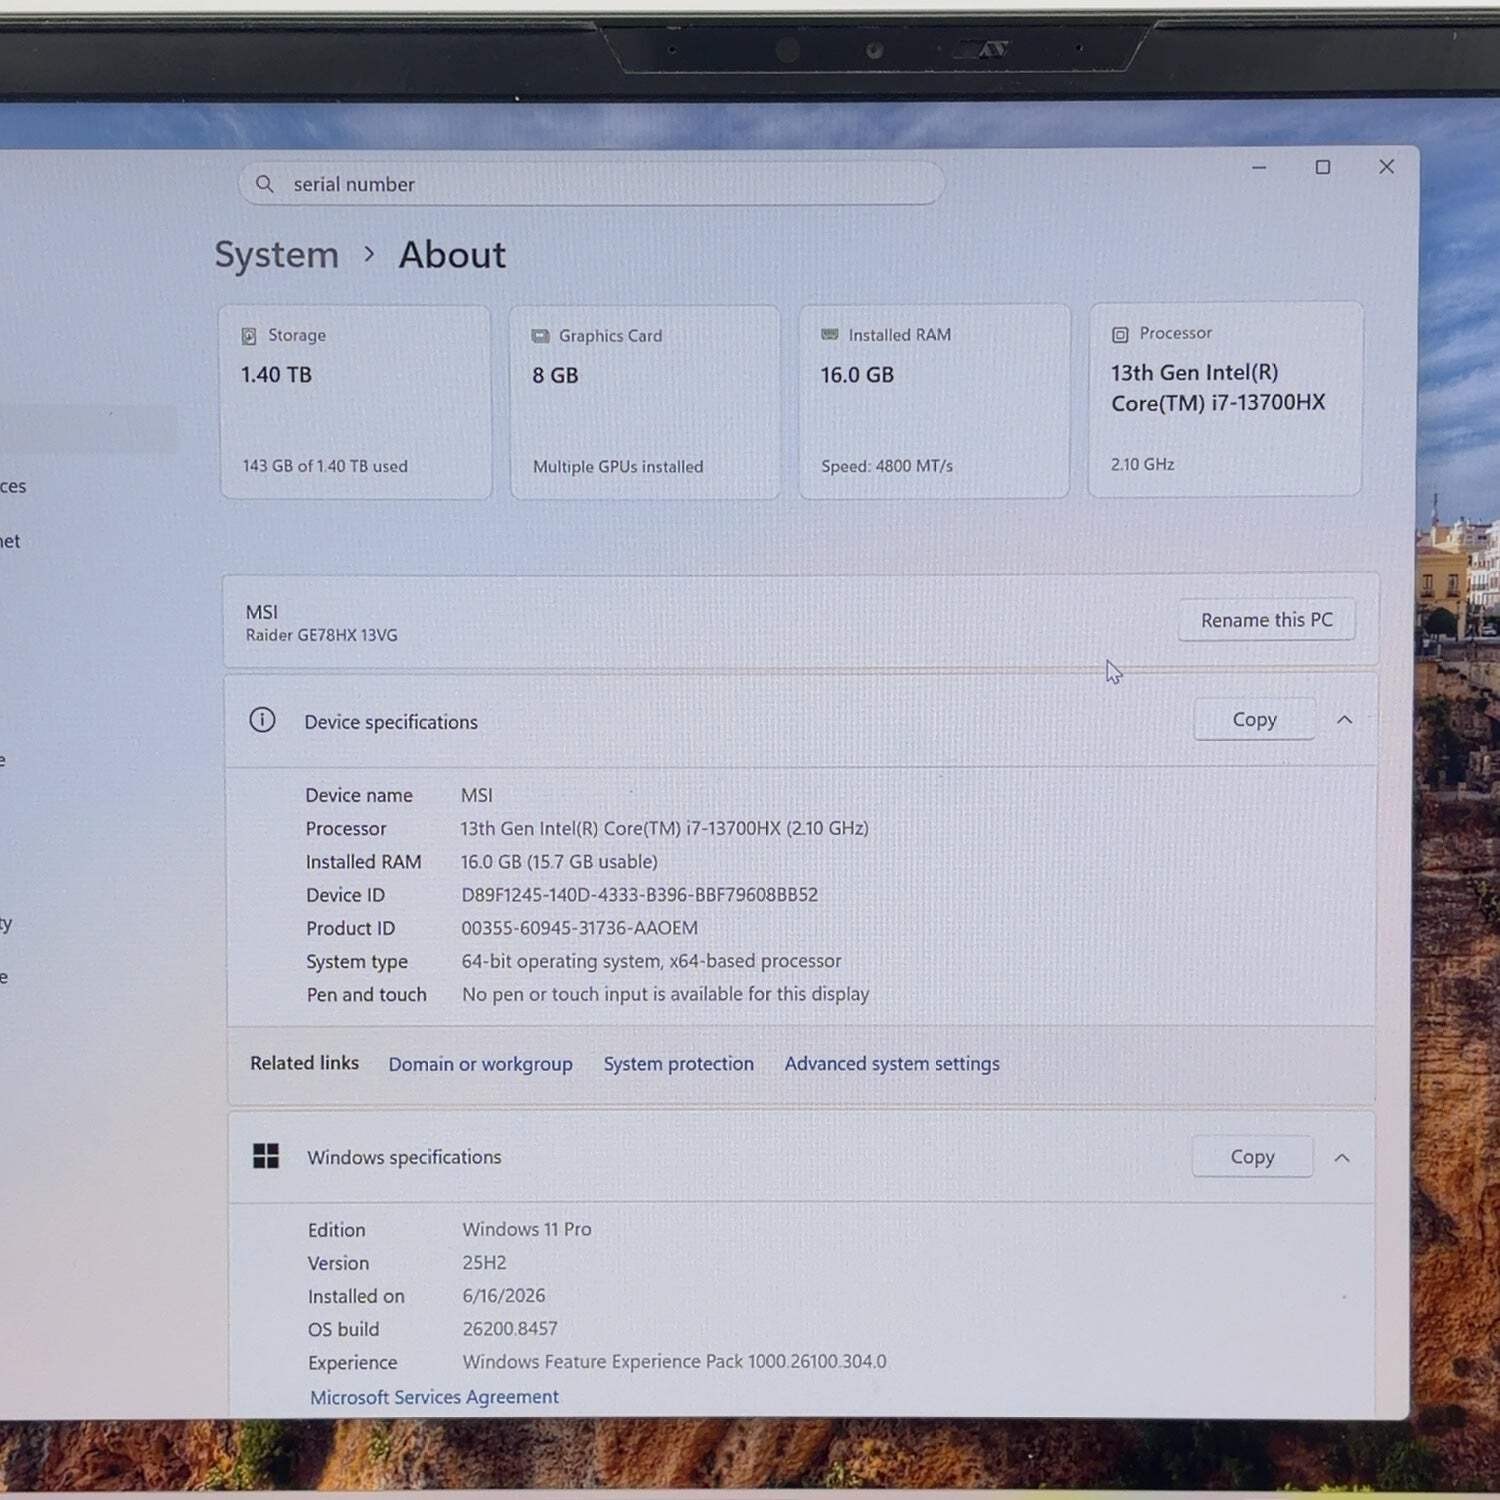Viewport: 1500px width, 1500px height.
Task: Open Domain or workgroup link
Action: point(480,1064)
